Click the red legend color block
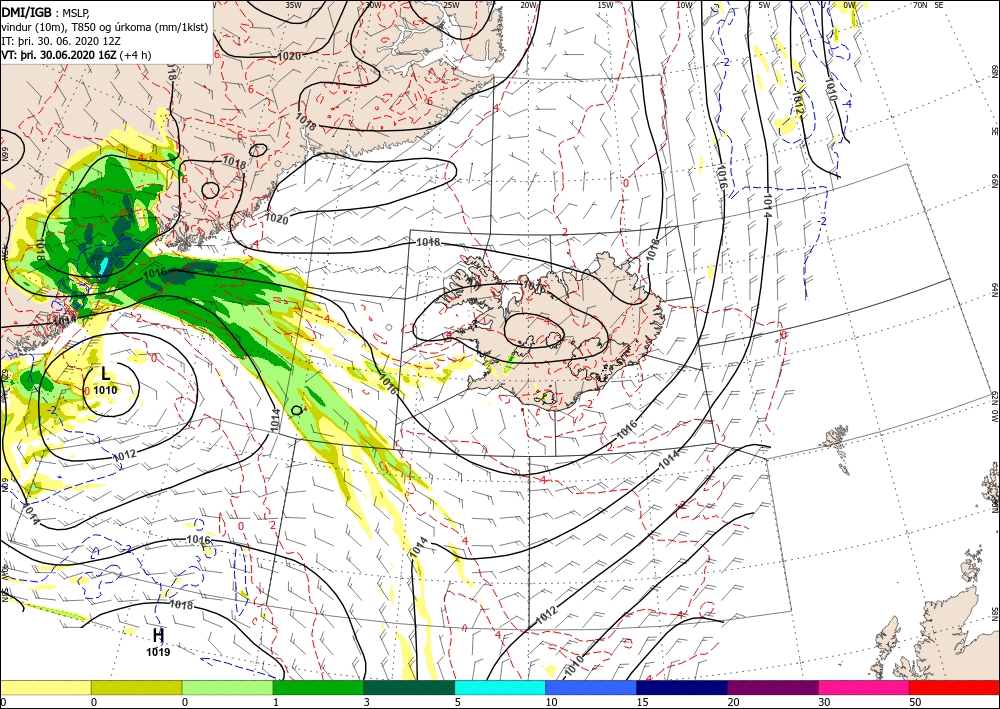 click(x=954, y=687)
